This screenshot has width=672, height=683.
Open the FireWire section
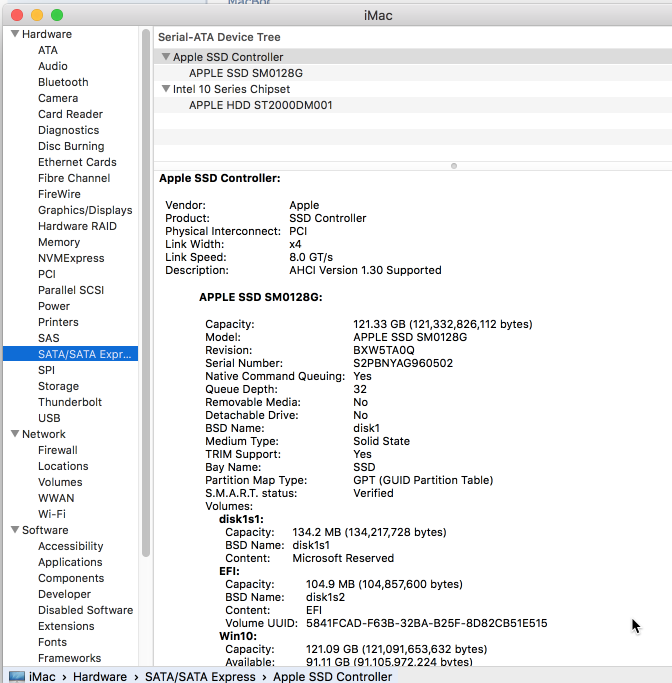click(x=59, y=194)
